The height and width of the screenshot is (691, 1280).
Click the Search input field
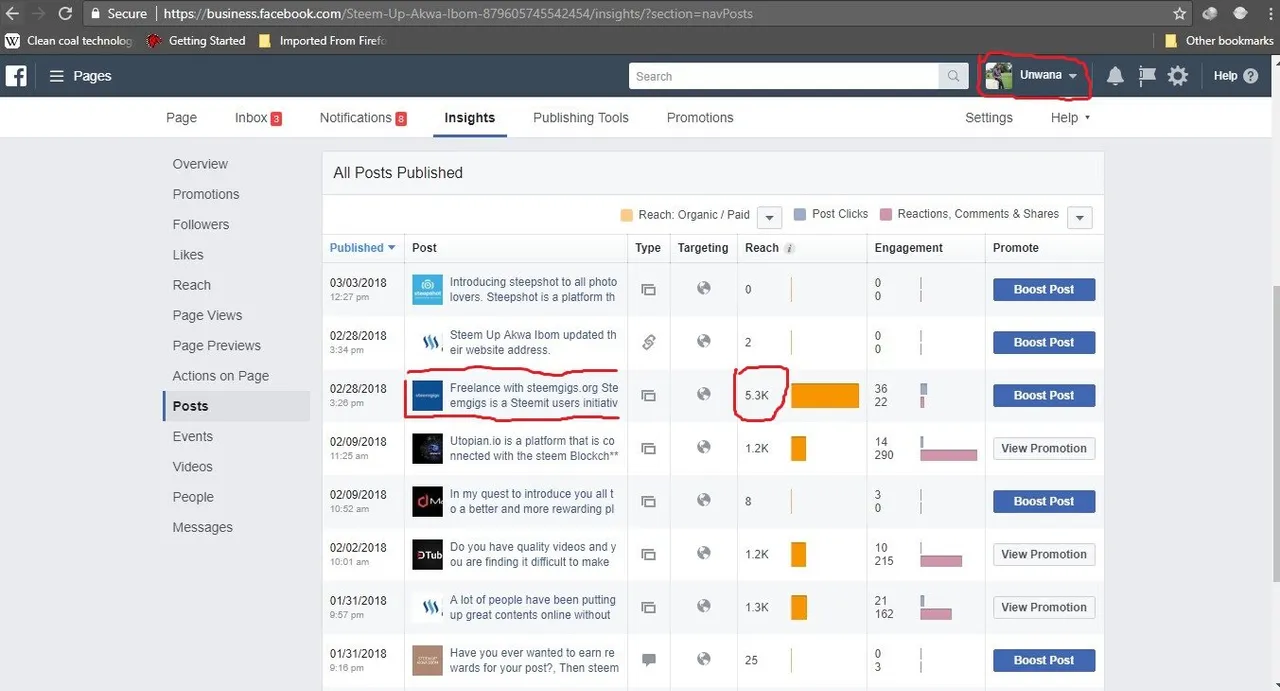point(785,76)
